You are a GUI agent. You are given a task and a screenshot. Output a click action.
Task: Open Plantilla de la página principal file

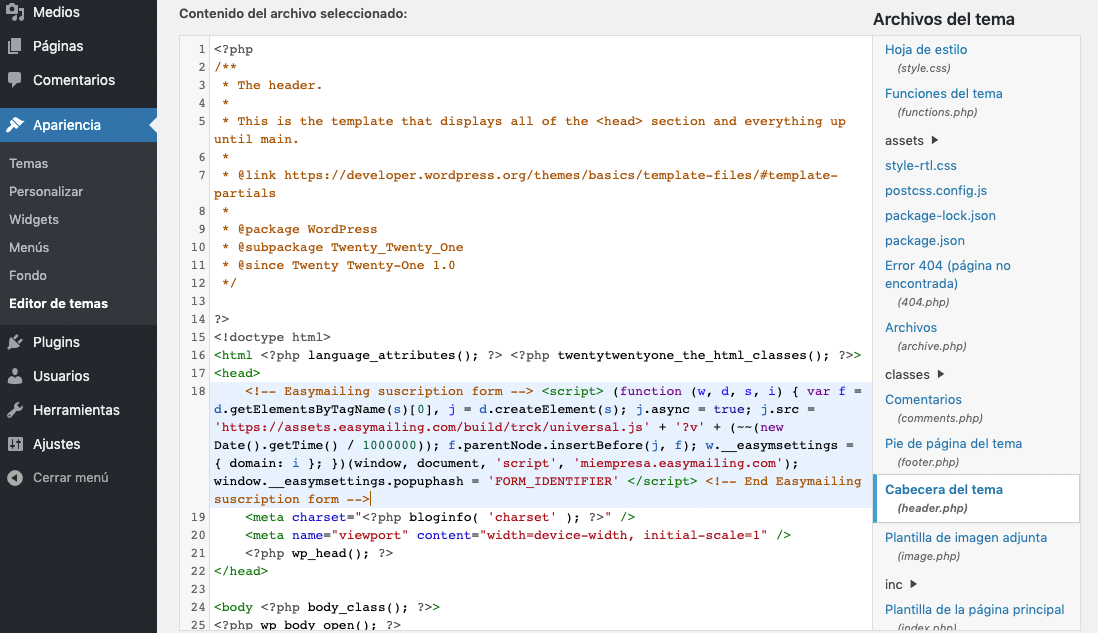(974, 610)
